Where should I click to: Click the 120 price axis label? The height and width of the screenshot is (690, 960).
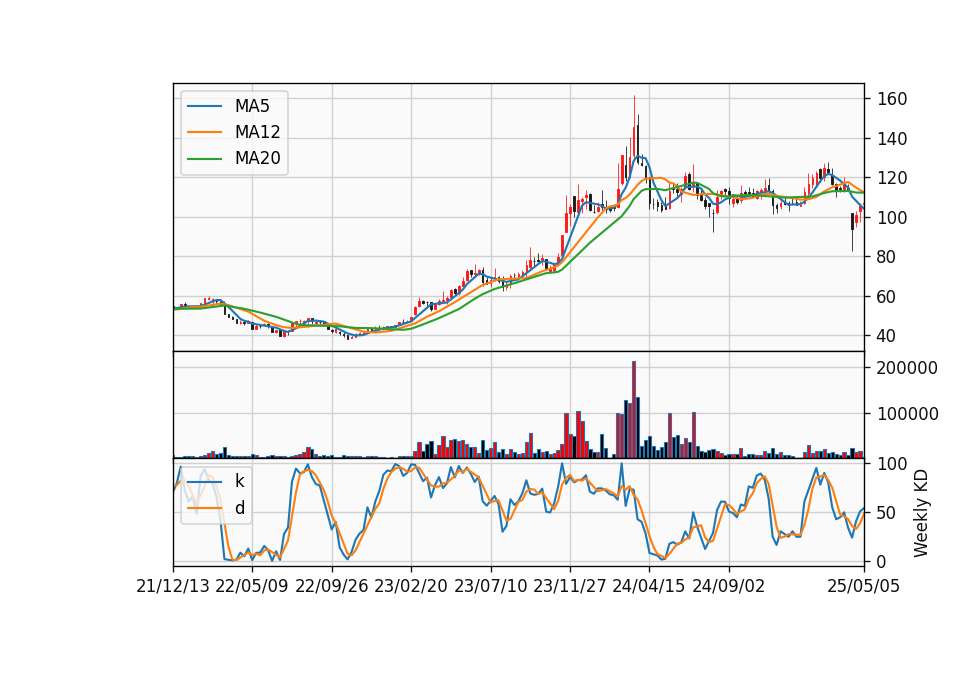tap(892, 178)
